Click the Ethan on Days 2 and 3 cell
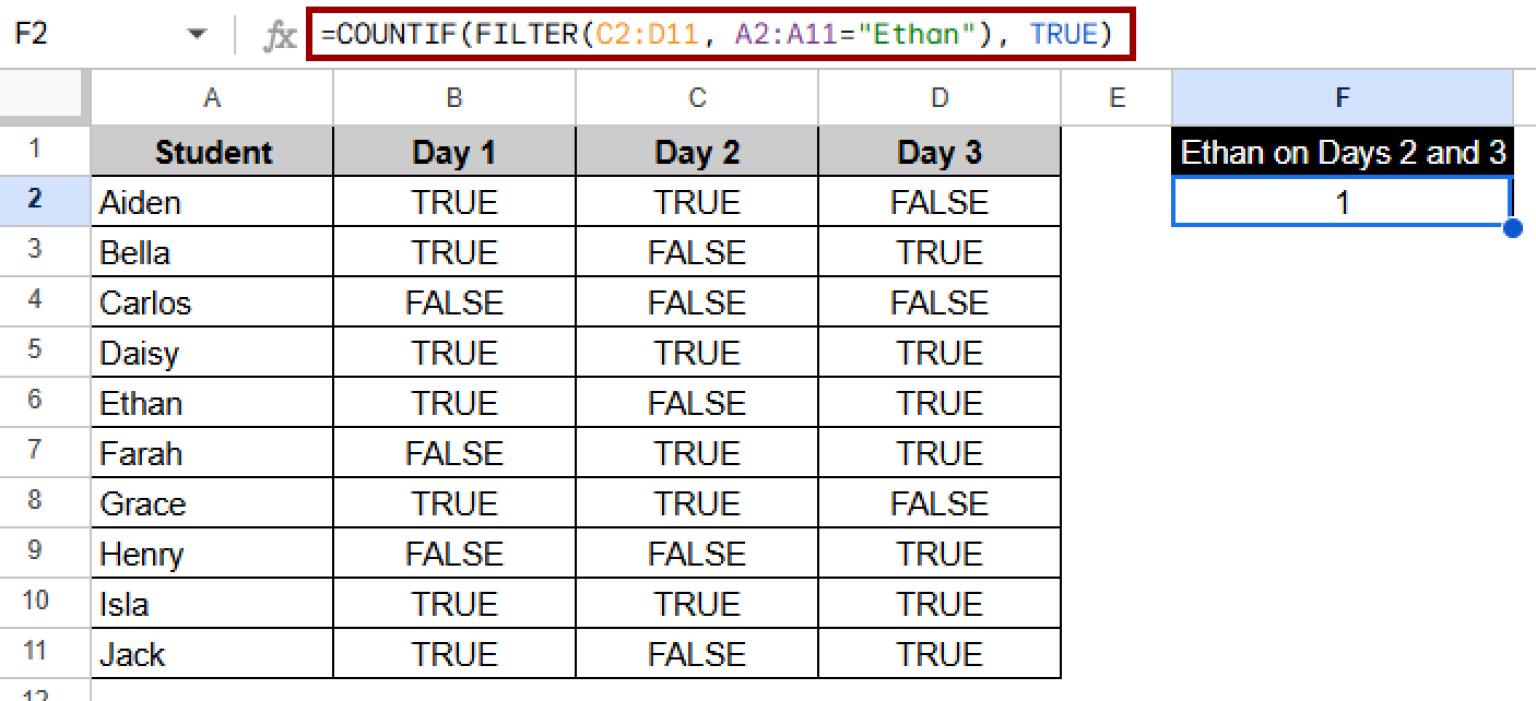Viewport: 1536px width, 701px height. (x=1342, y=152)
